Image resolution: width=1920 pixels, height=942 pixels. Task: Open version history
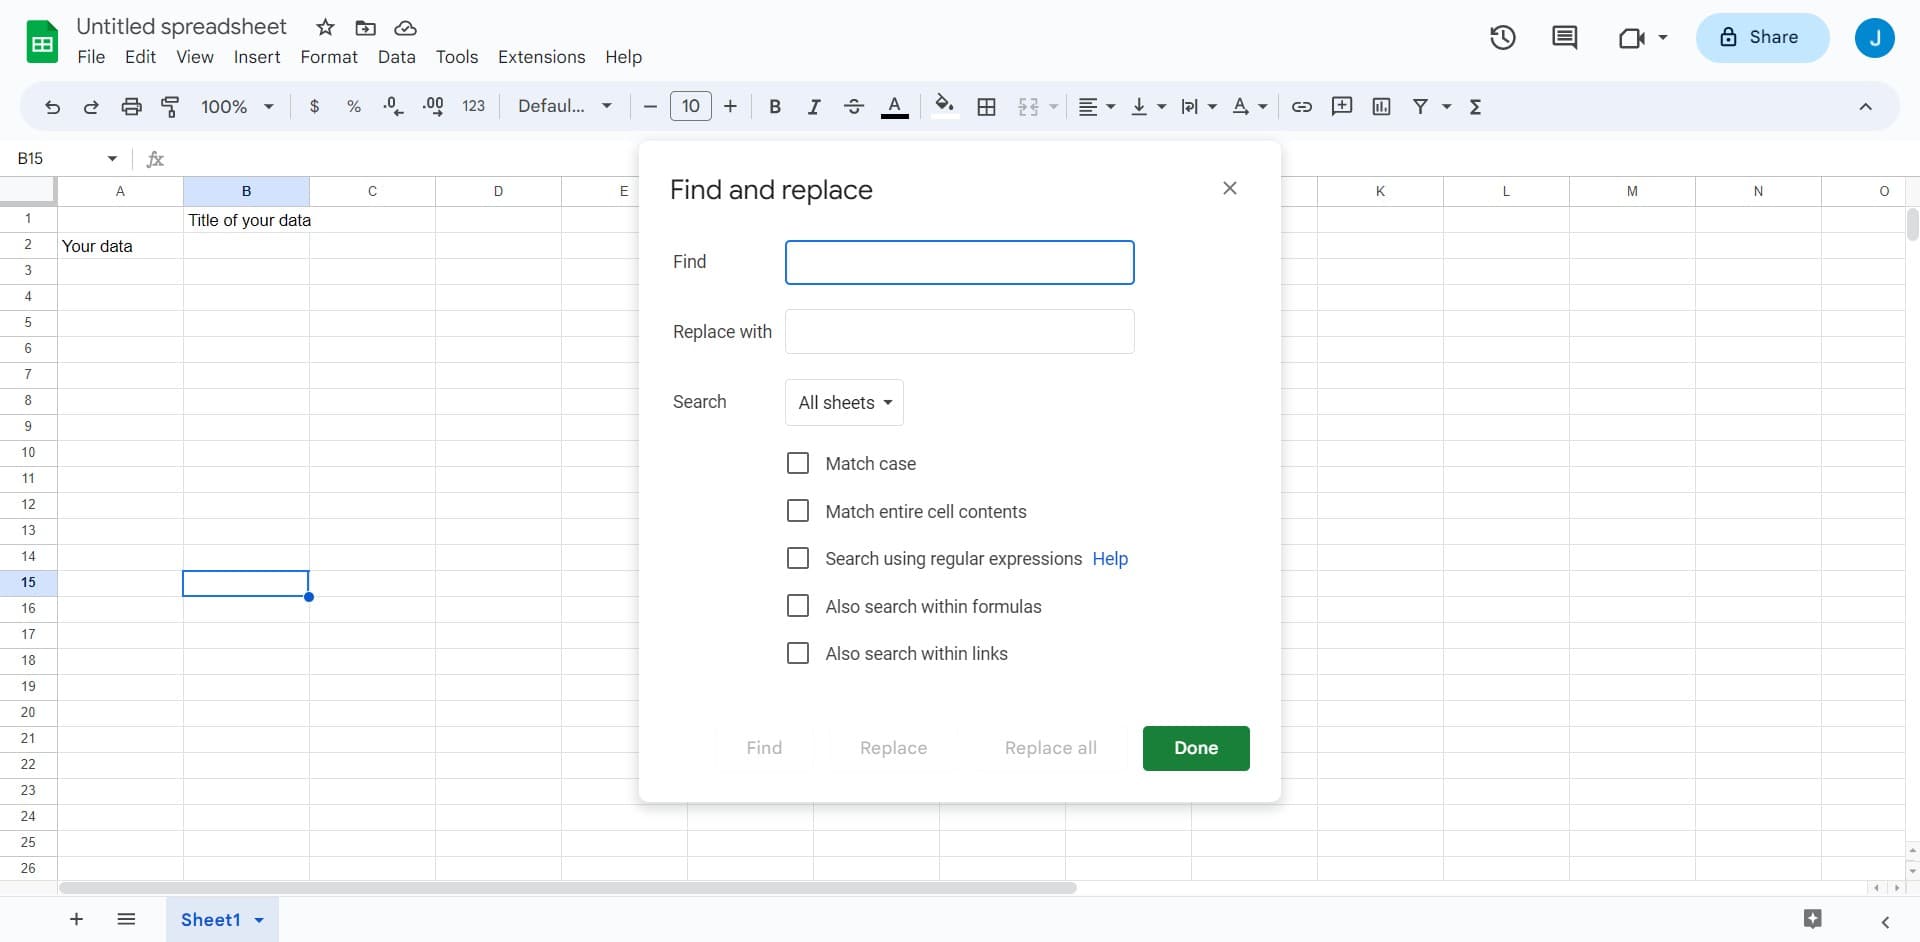(x=1503, y=37)
